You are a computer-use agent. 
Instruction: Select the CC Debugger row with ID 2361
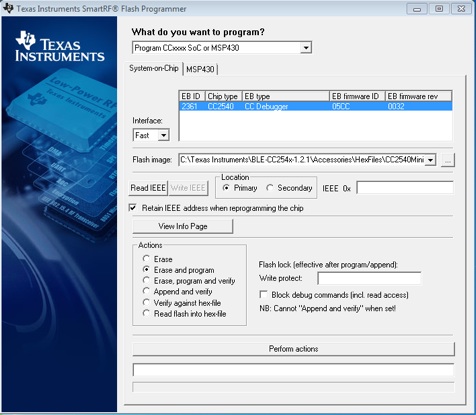315,106
